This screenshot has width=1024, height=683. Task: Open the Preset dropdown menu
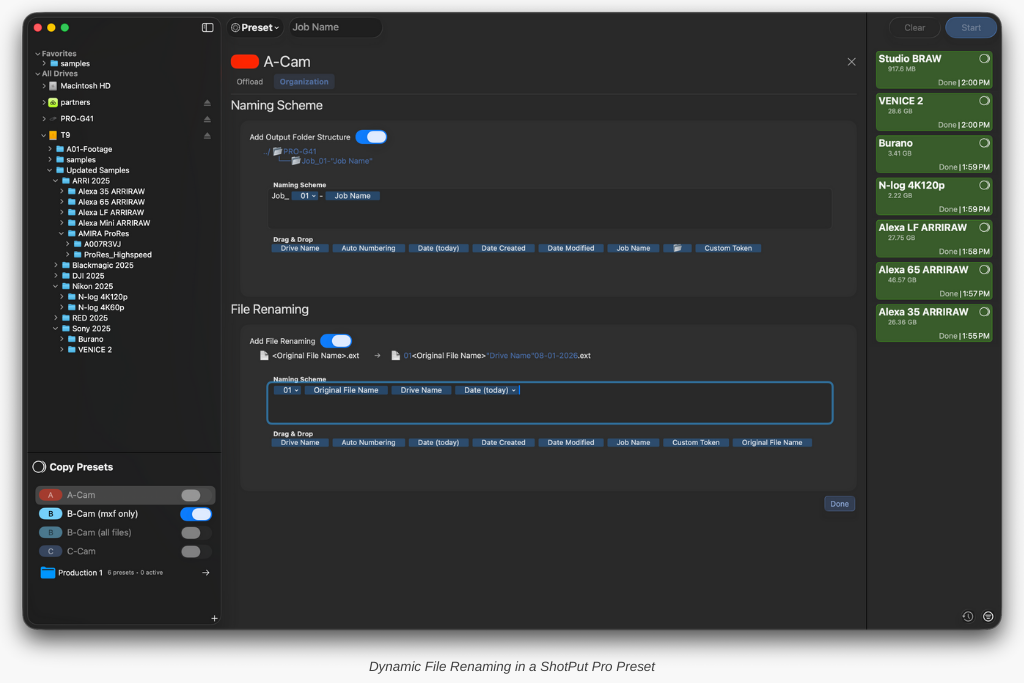(x=255, y=28)
